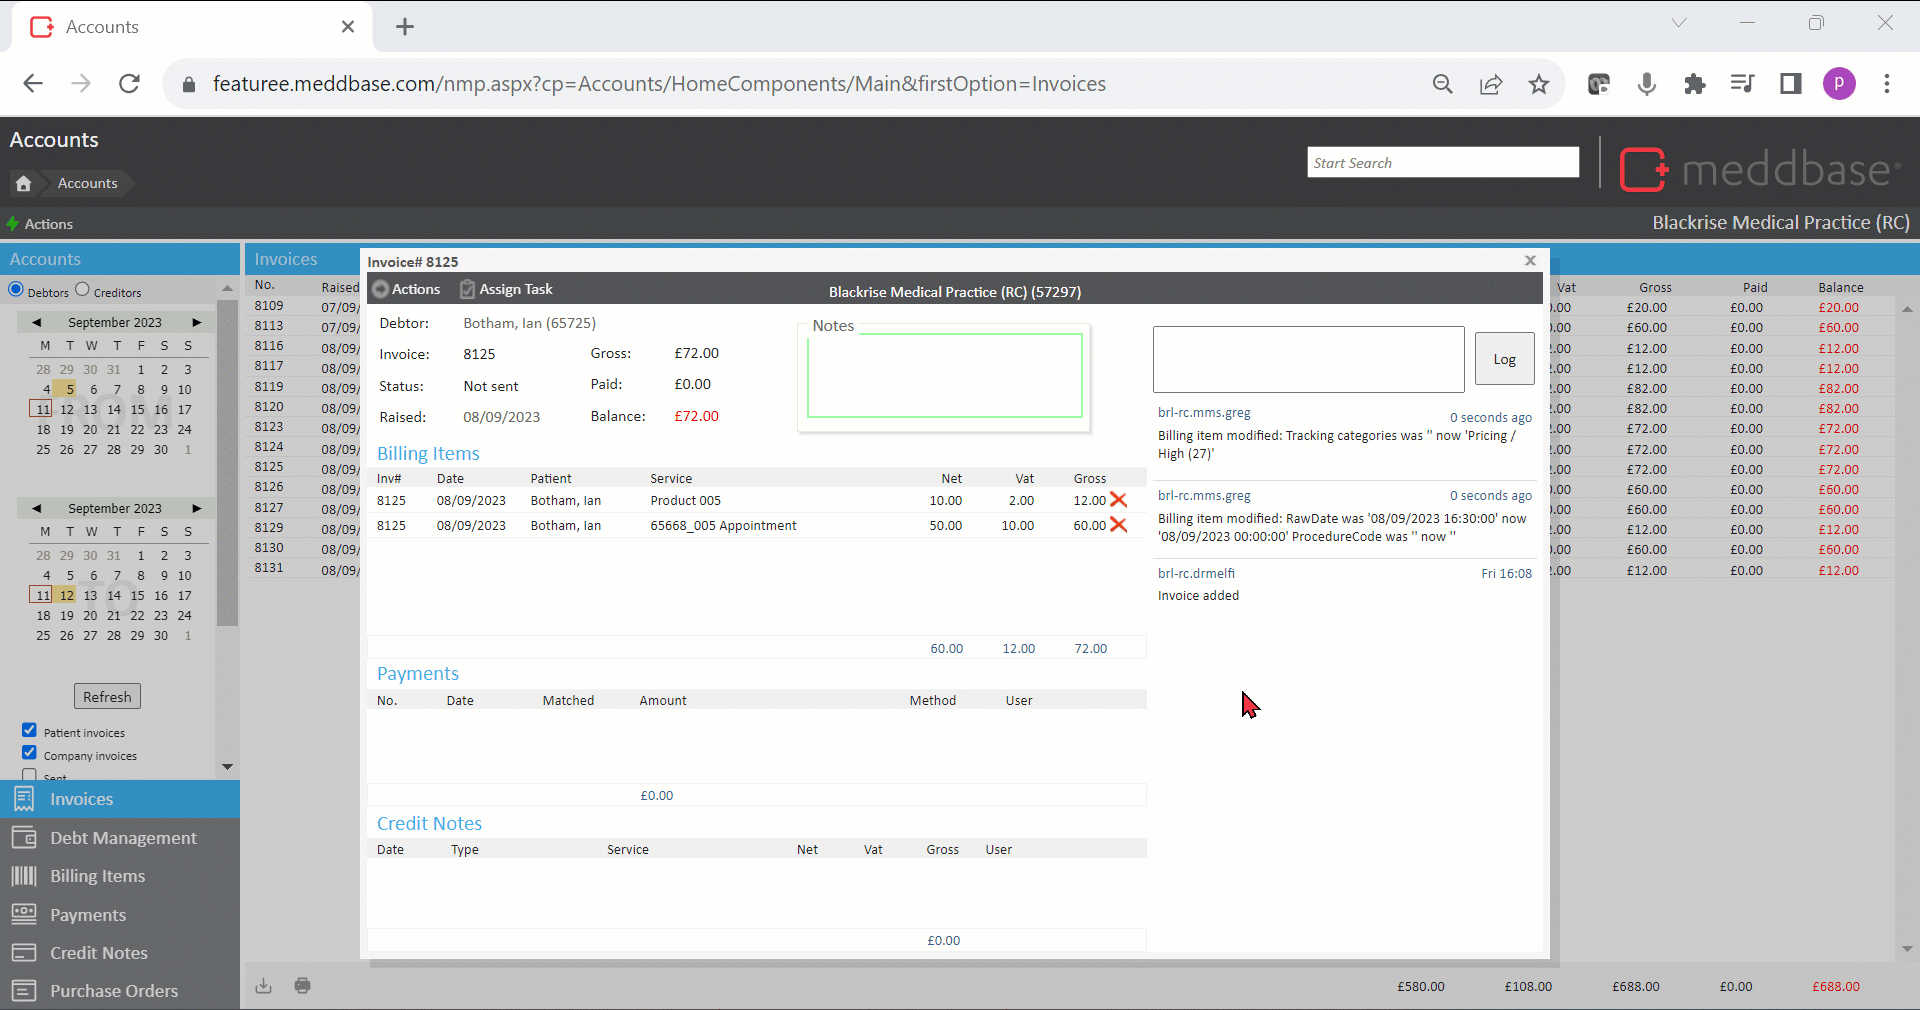
Task: Uncheck Patient invoices checkbox
Action: point(30,731)
